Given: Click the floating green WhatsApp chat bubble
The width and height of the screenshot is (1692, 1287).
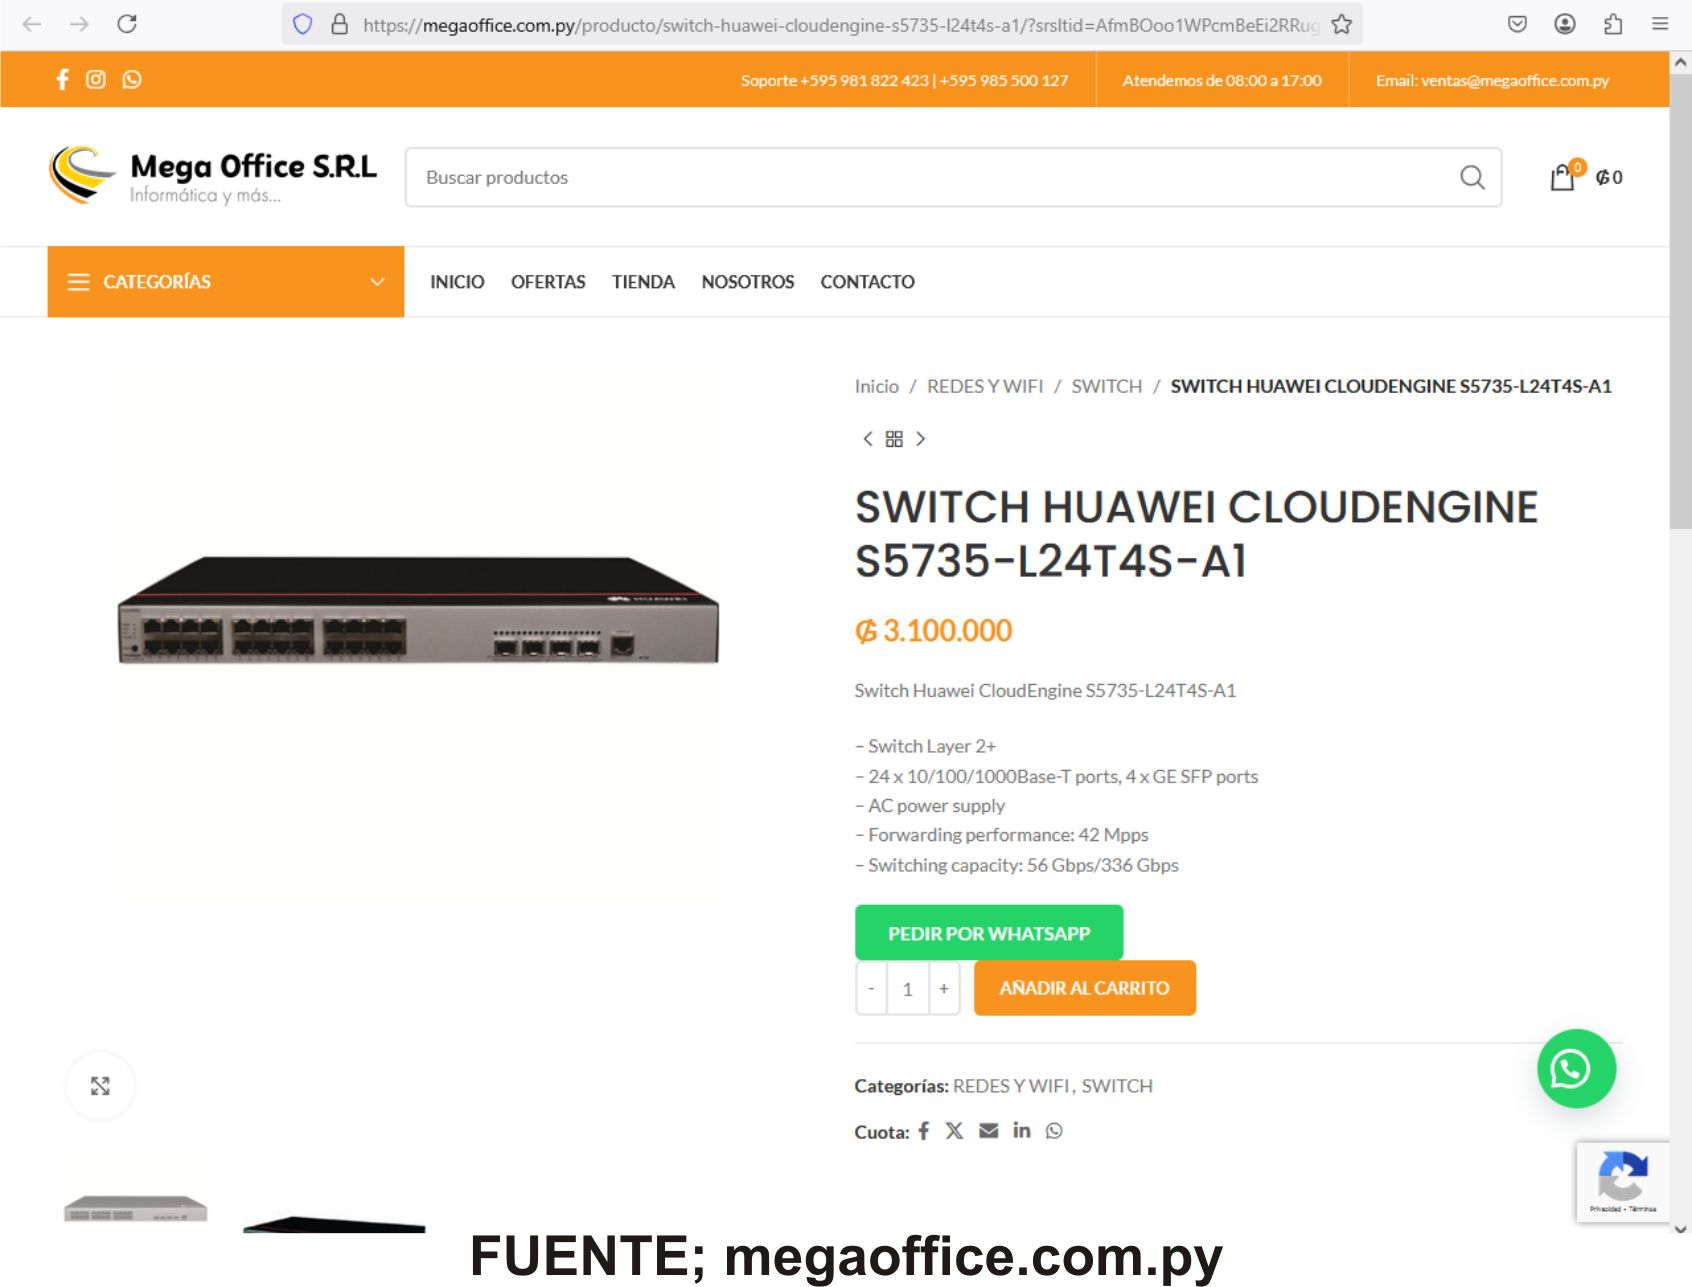Looking at the screenshot, I should pyautogui.click(x=1576, y=1069).
